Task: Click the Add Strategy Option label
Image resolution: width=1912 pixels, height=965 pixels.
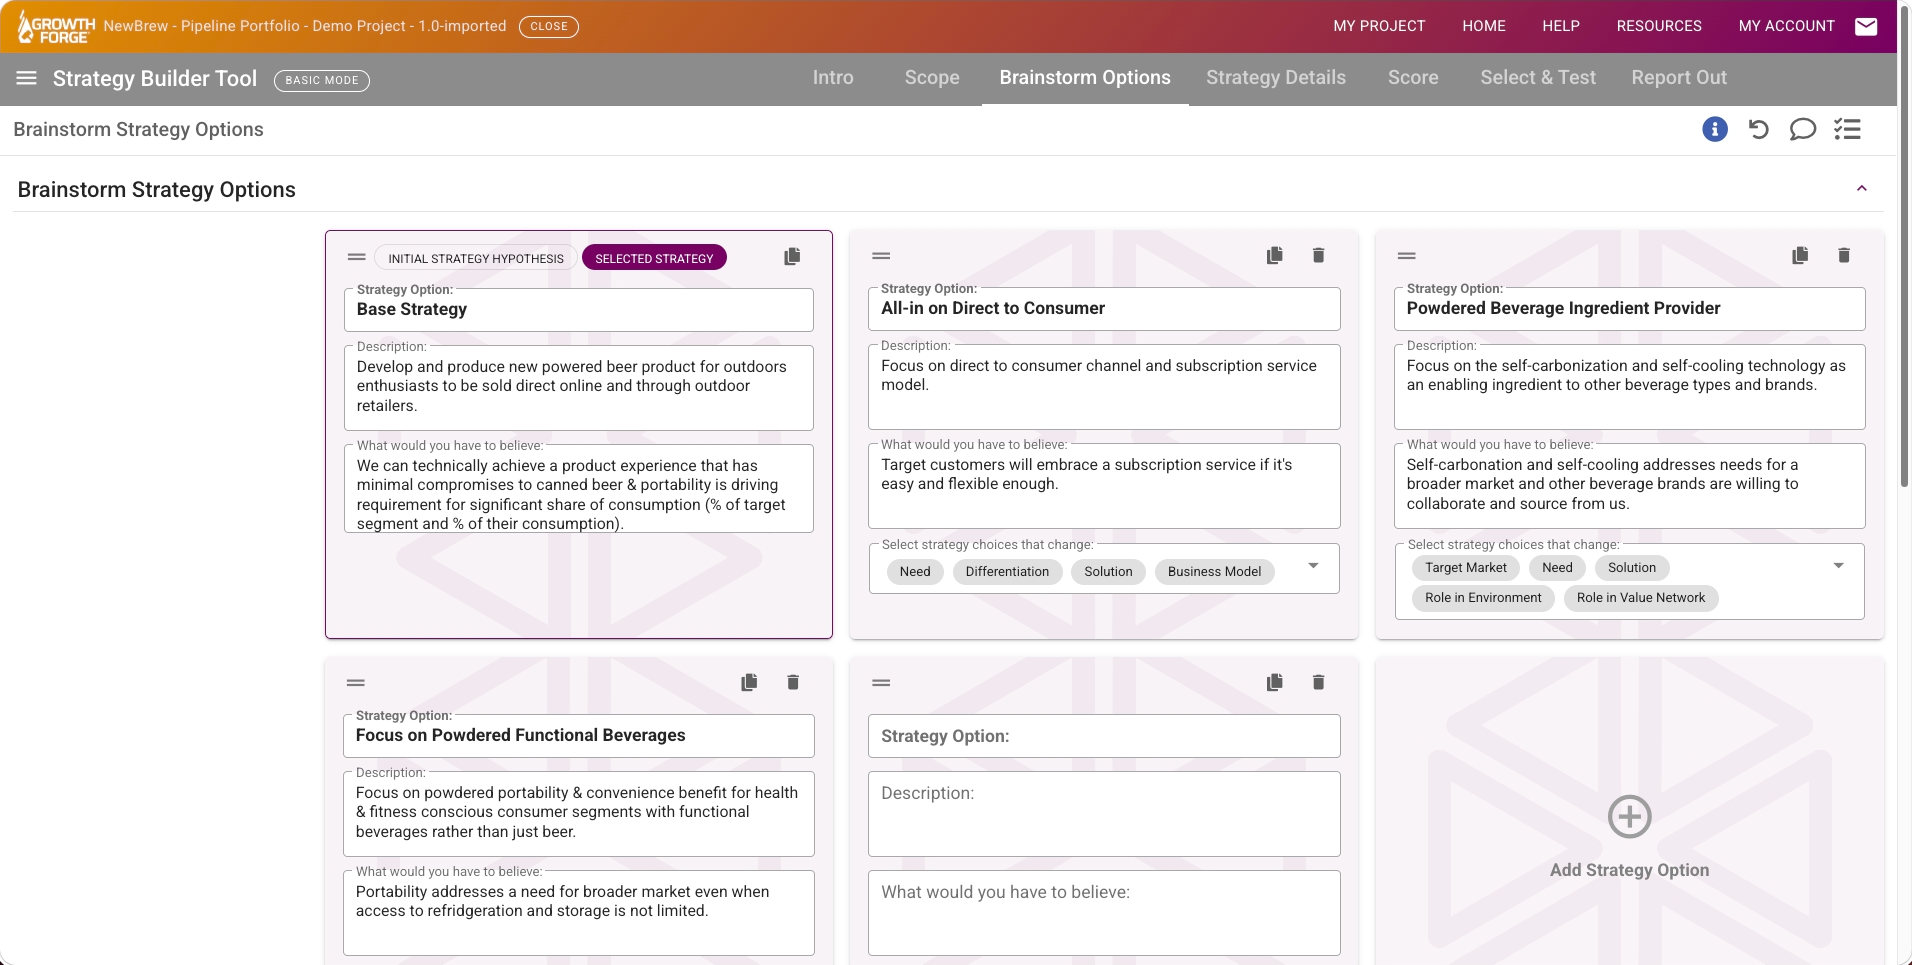Action: [1630, 870]
